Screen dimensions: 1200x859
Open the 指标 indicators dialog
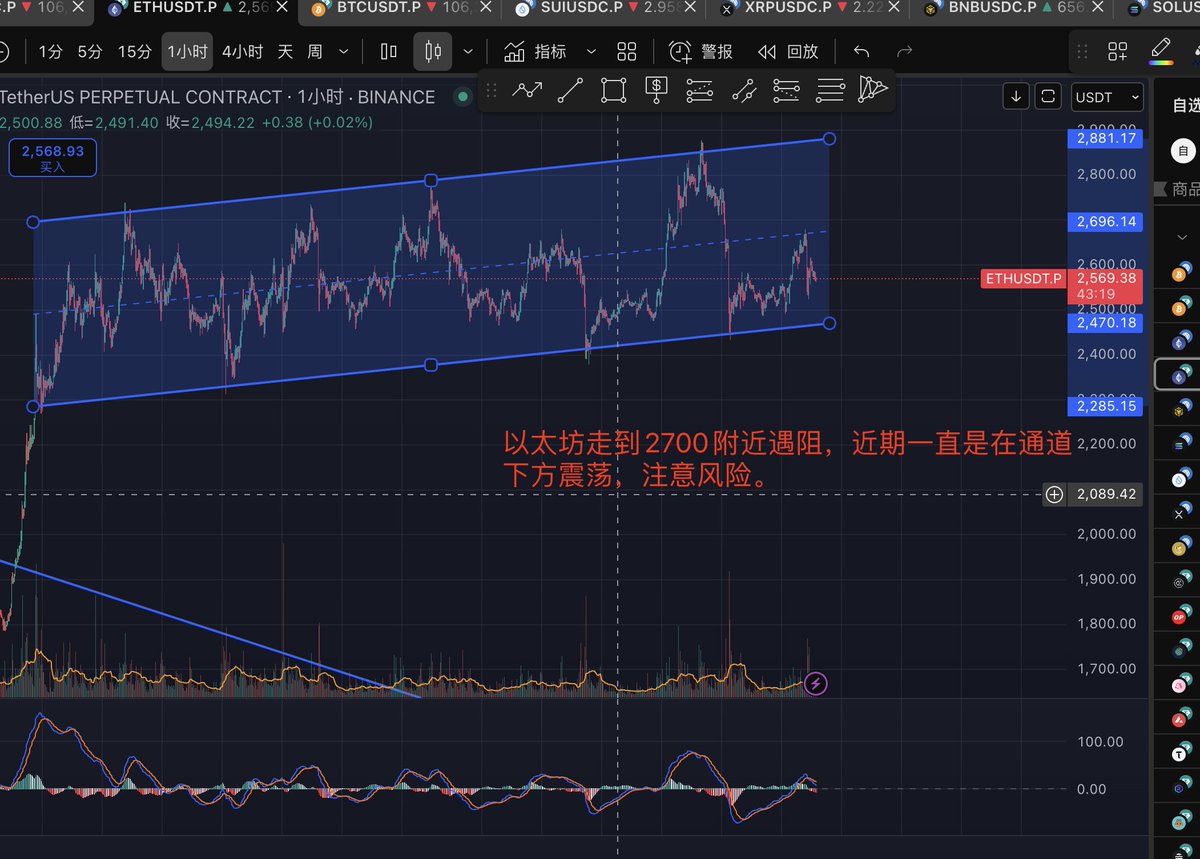534,51
